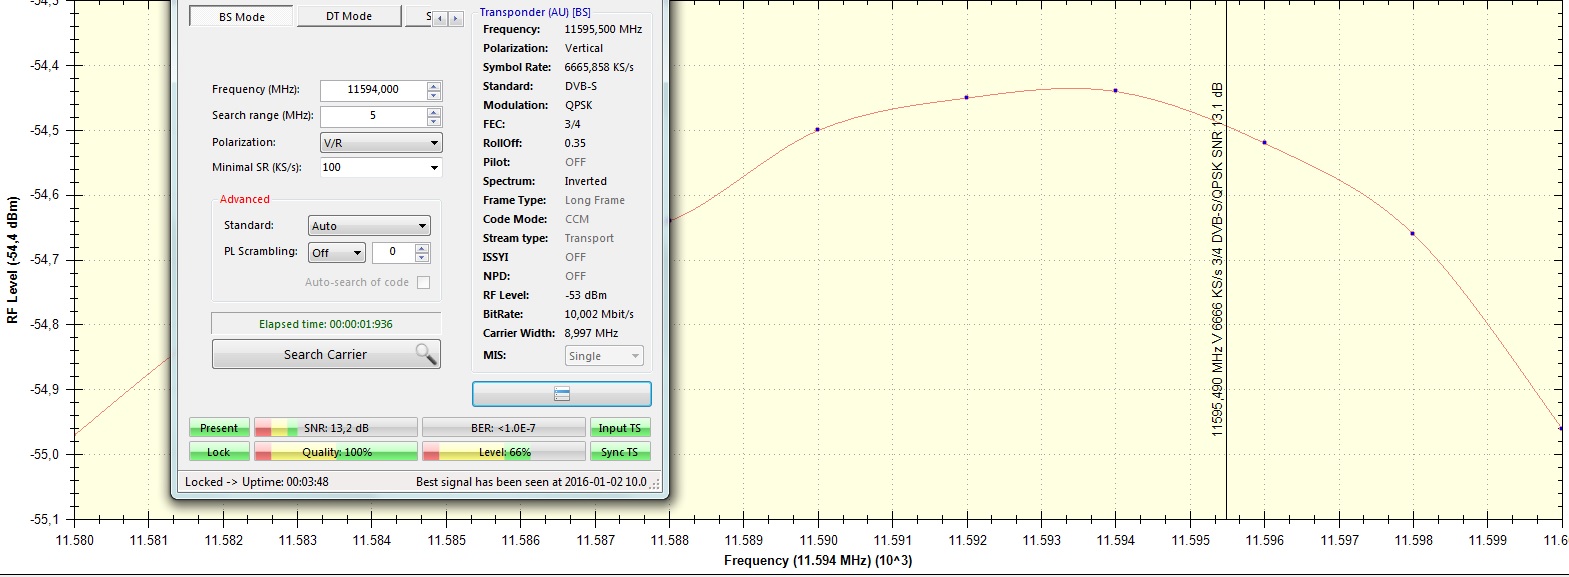
Task: Click the -54,5 y-axis tick label
Action: [44, 130]
